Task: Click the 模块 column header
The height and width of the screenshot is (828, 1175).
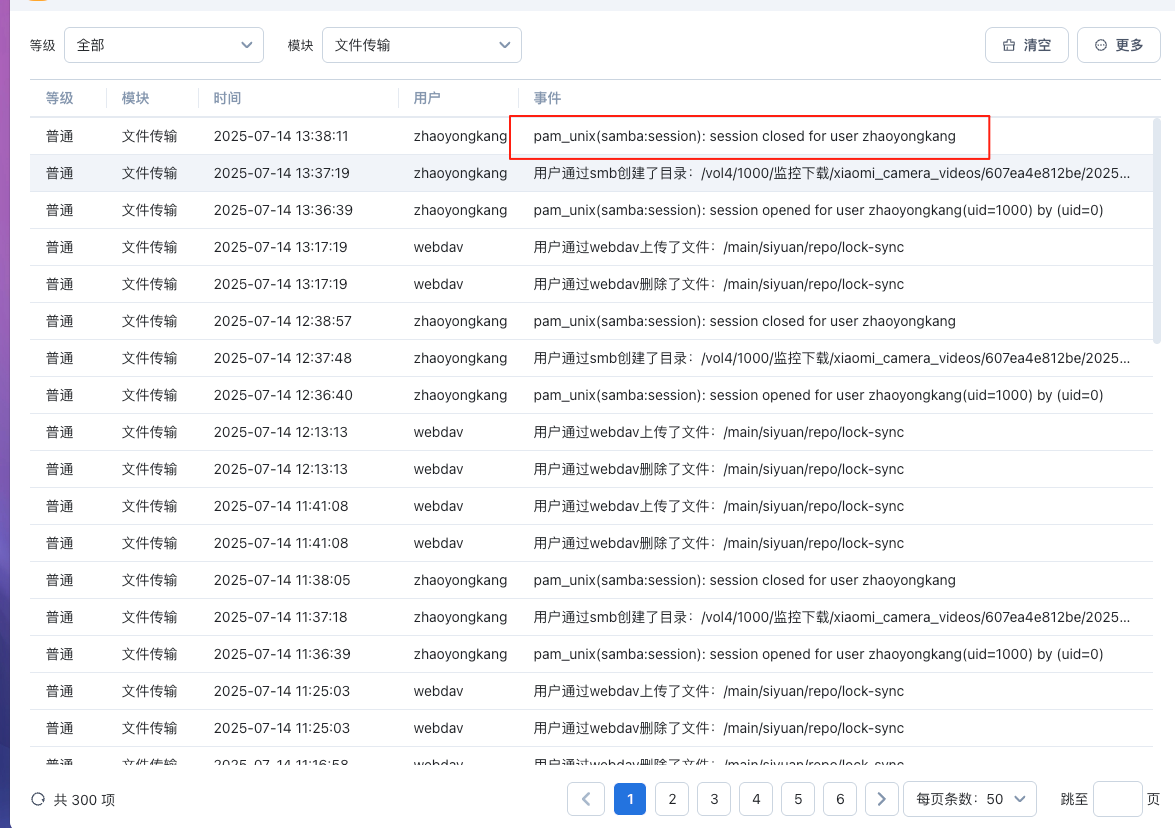Action: click(136, 98)
